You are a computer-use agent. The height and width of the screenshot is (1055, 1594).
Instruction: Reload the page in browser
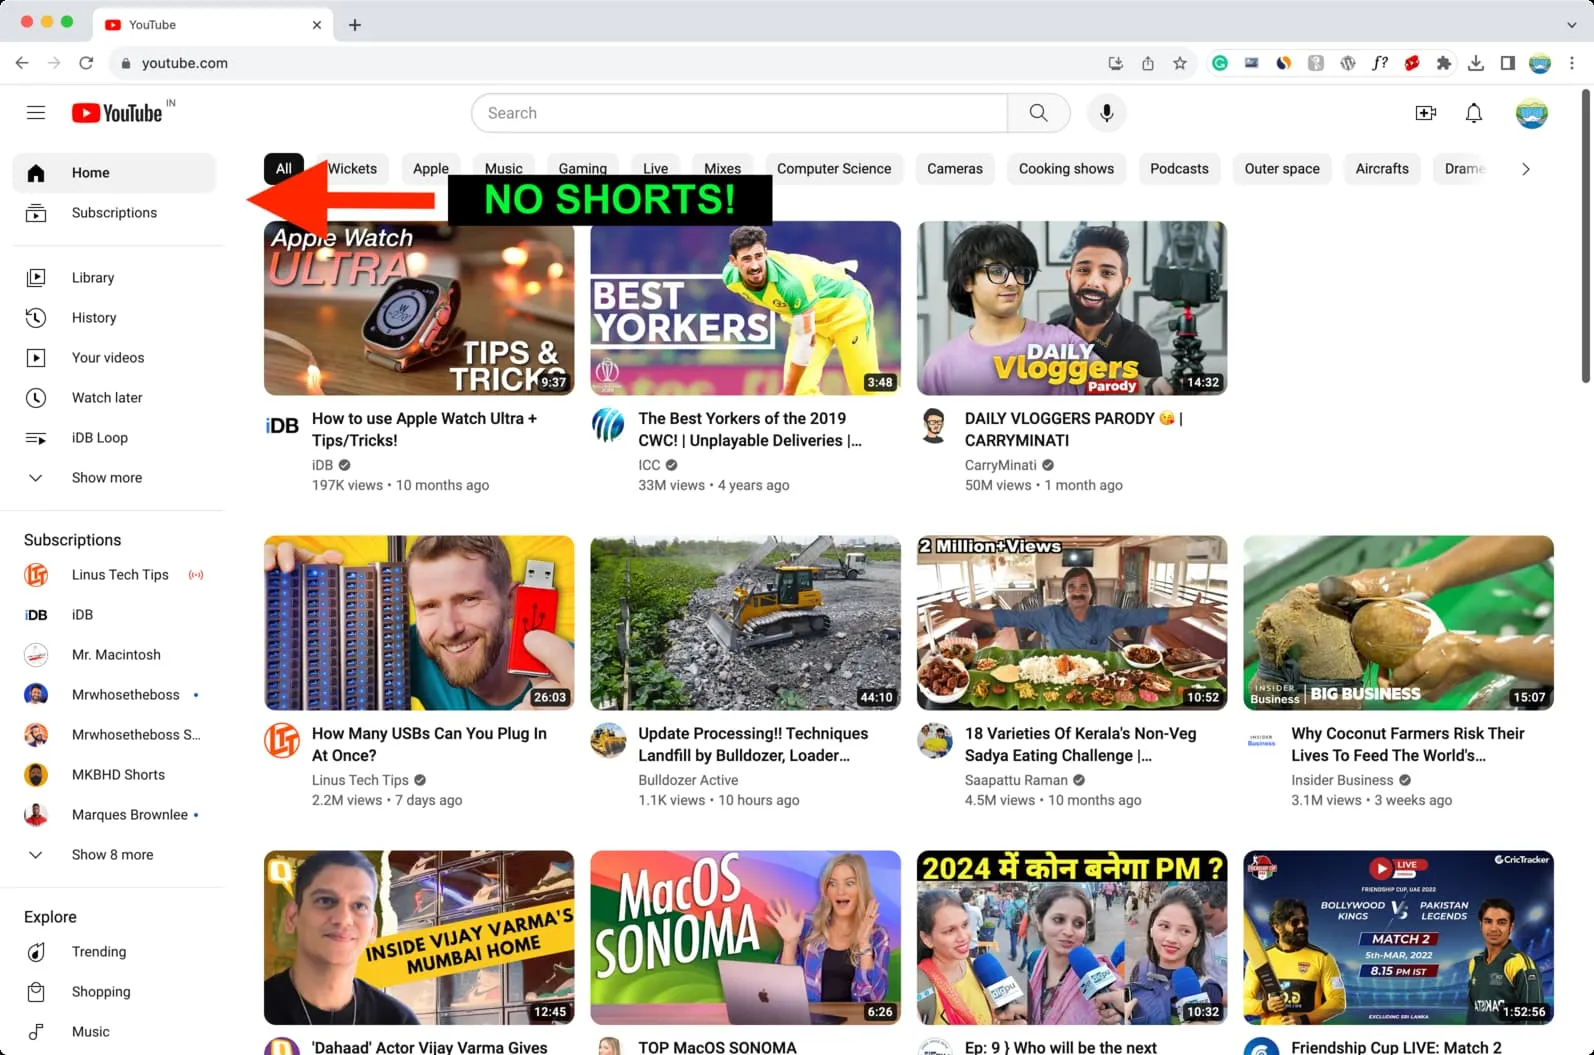pyautogui.click(x=86, y=63)
